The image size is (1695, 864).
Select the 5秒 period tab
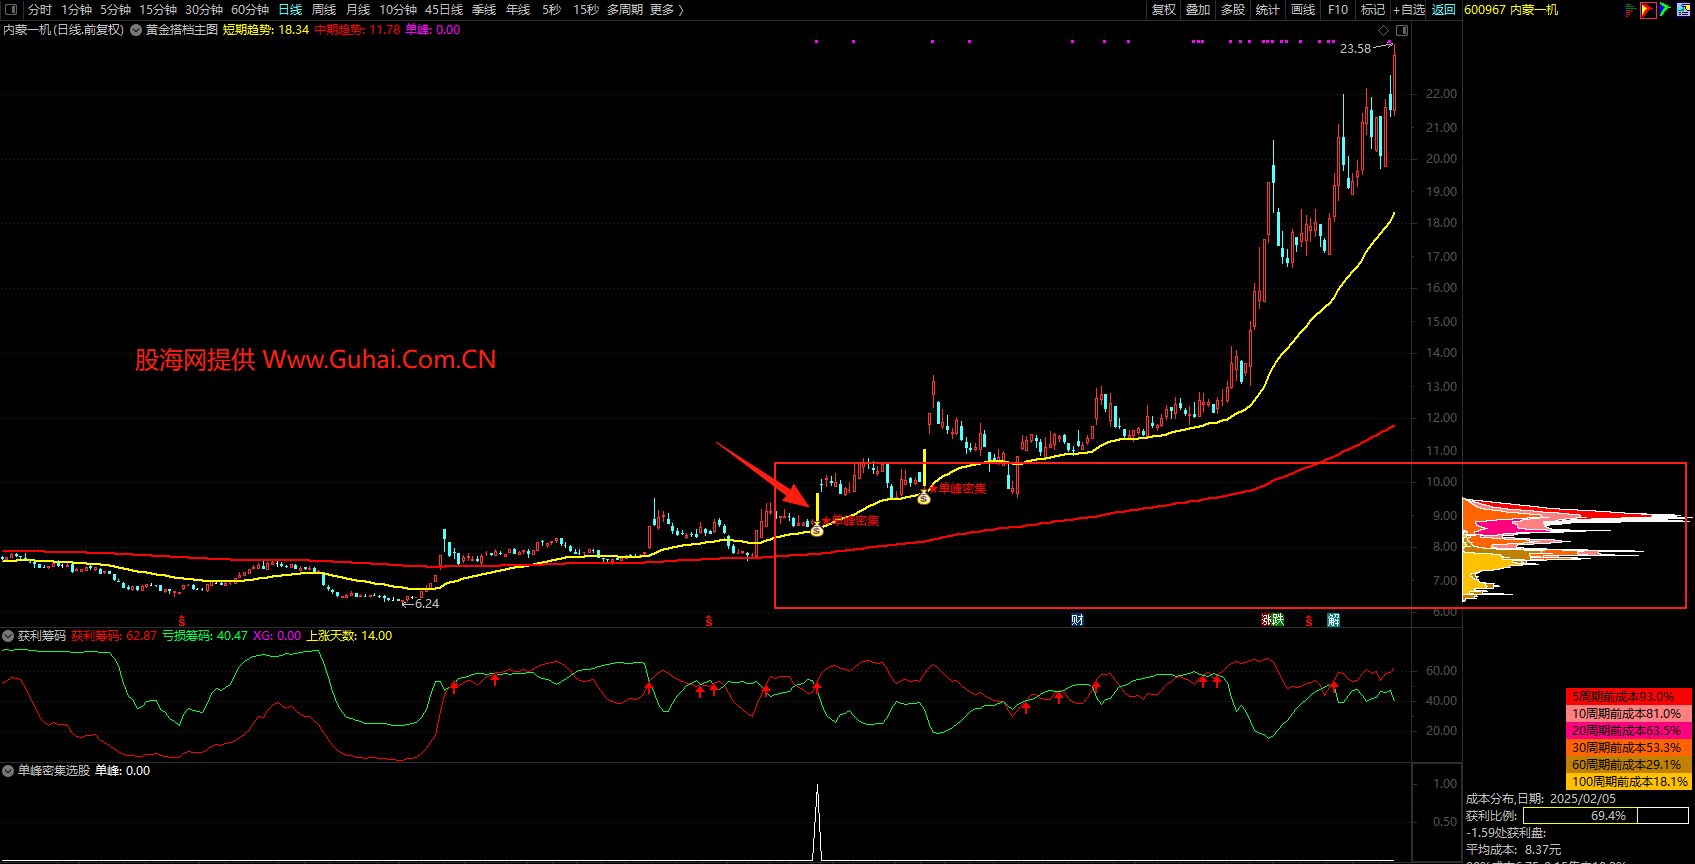[552, 10]
